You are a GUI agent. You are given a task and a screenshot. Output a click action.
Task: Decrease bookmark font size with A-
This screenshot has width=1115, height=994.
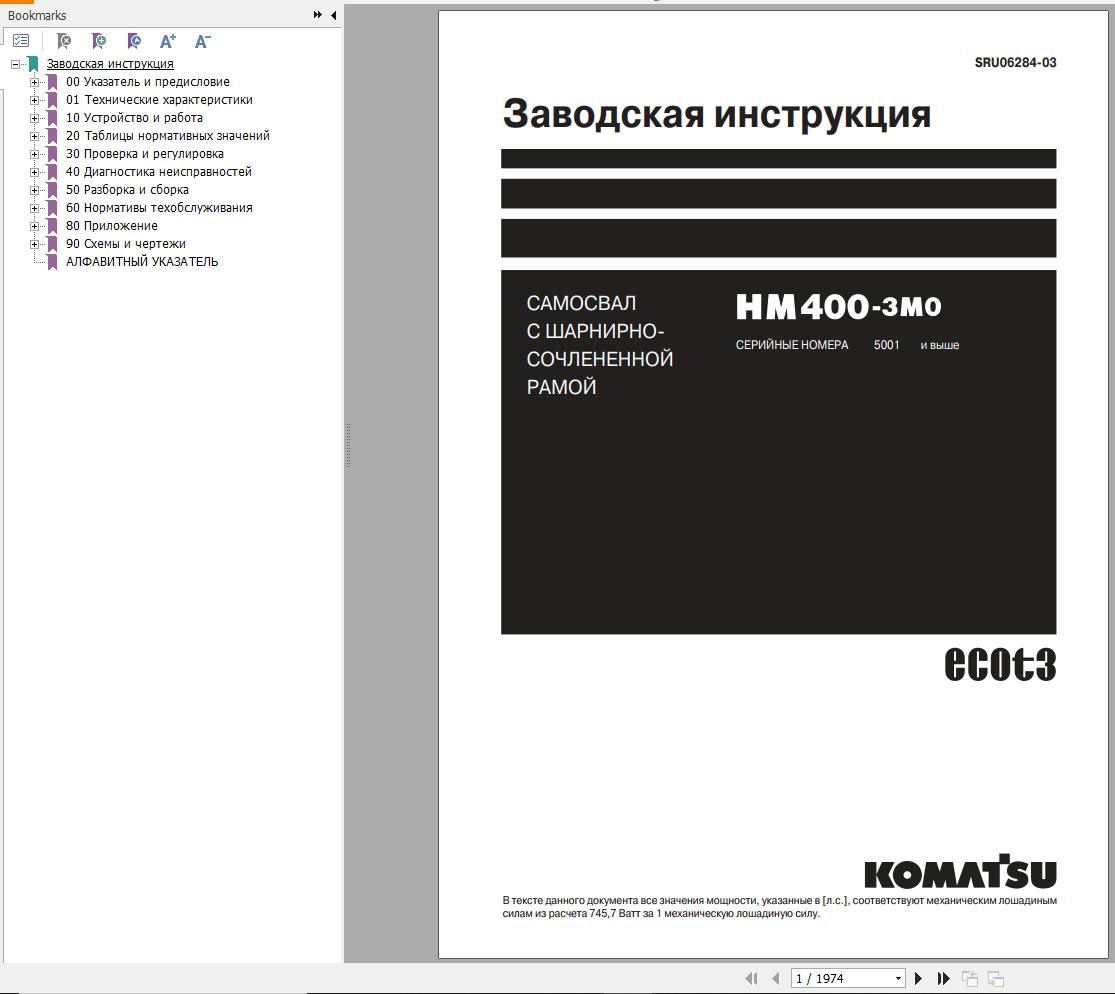point(203,41)
